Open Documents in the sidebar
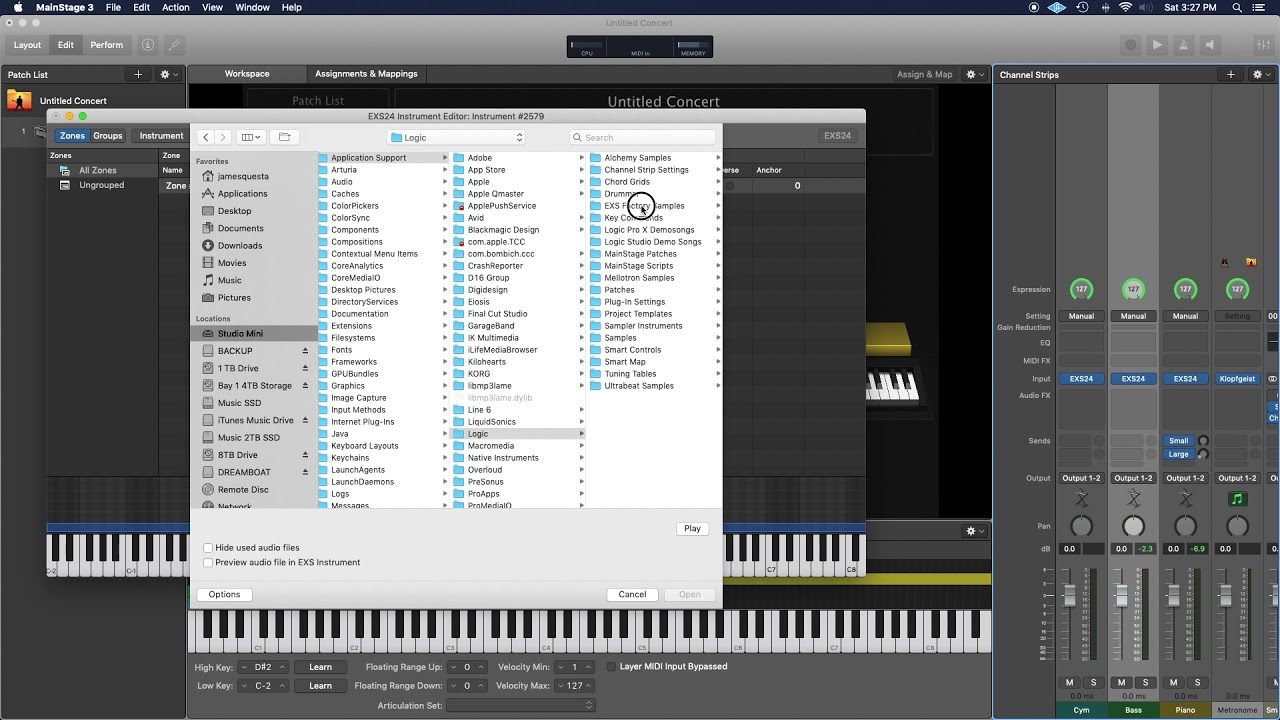1280x720 pixels. point(240,228)
